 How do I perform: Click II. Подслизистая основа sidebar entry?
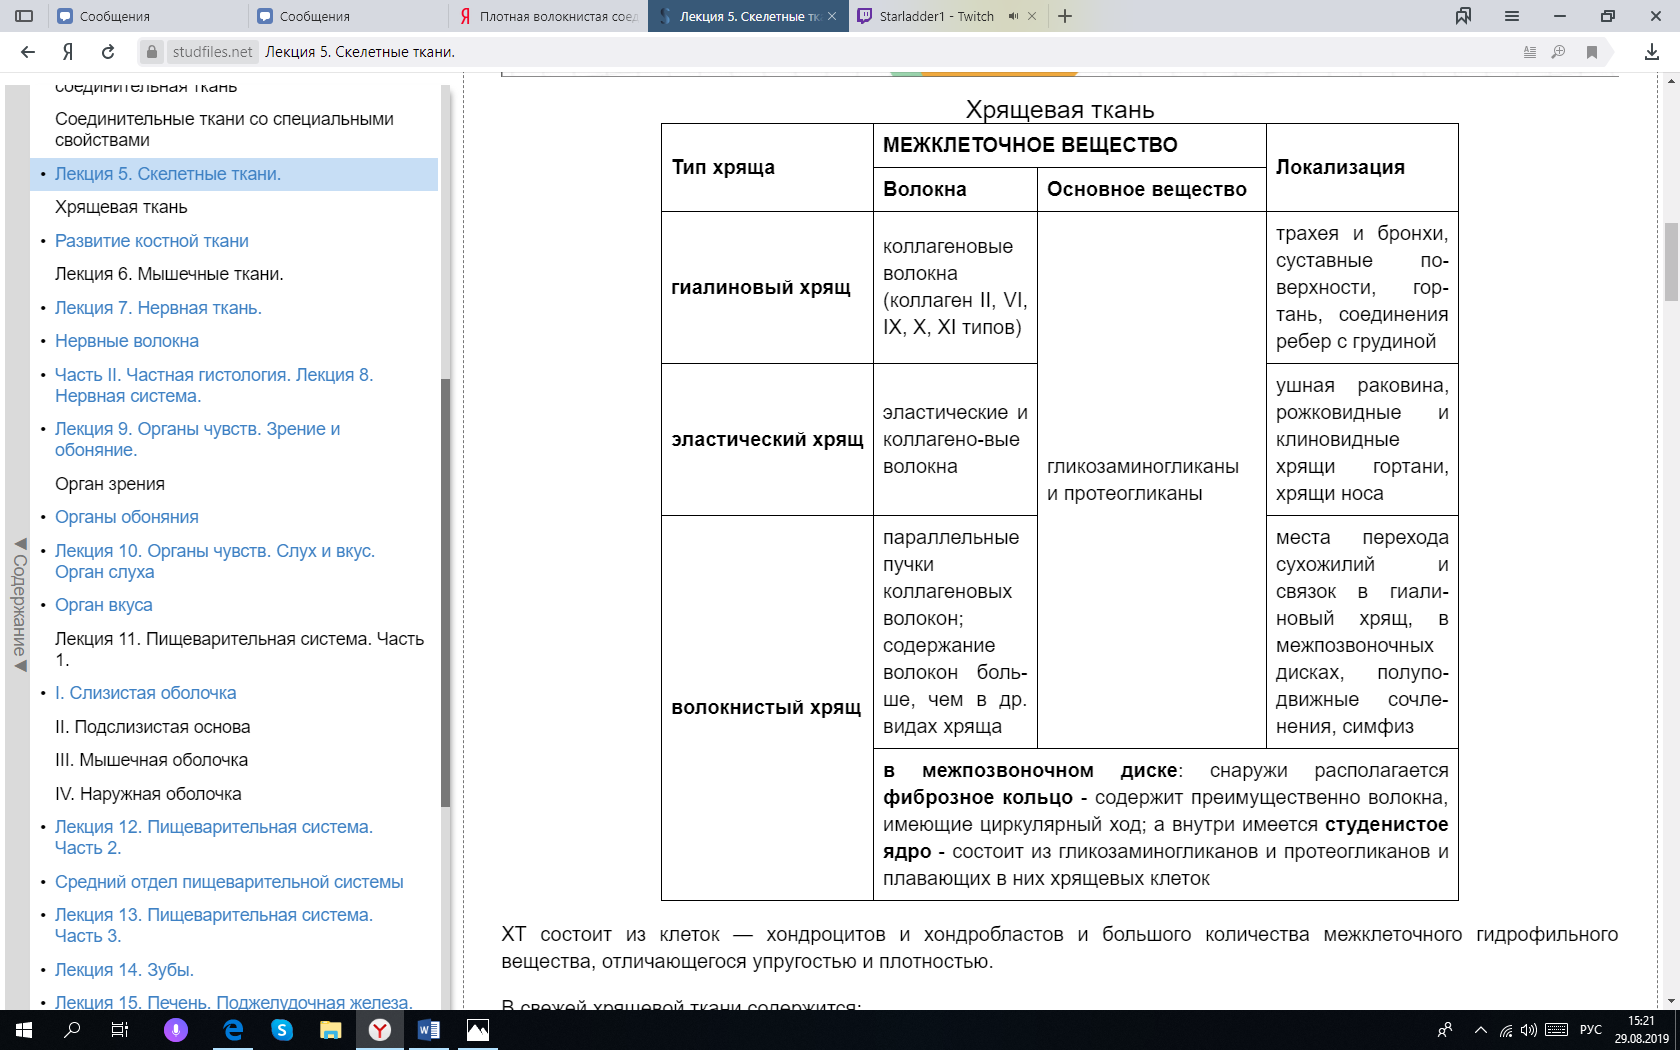[x=153, y=727]
